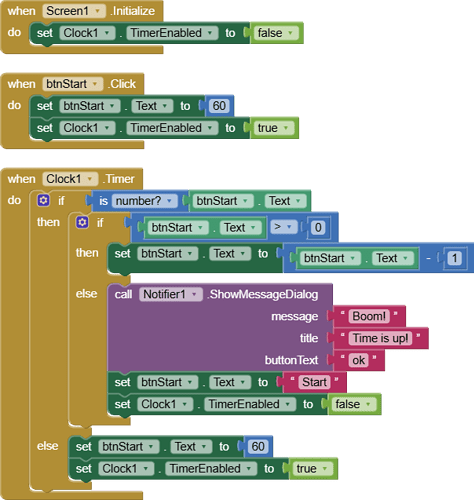Select the 'when Clock1.Timer' event block
This screenshot has height=500, width=474.
tap(21, 179)
